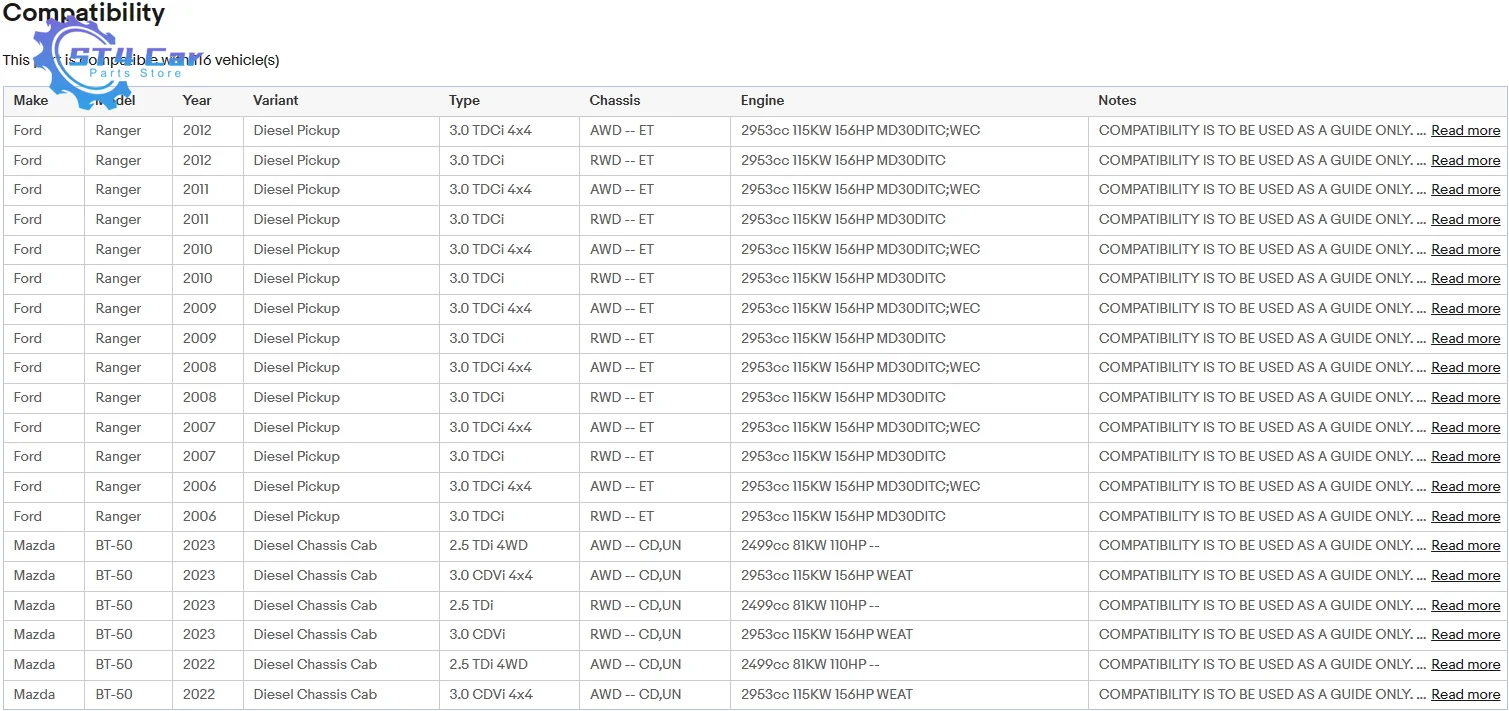Click the Type column header
Screen dimensions: 1509x711
pyautogui.click(x=464, y=100)
